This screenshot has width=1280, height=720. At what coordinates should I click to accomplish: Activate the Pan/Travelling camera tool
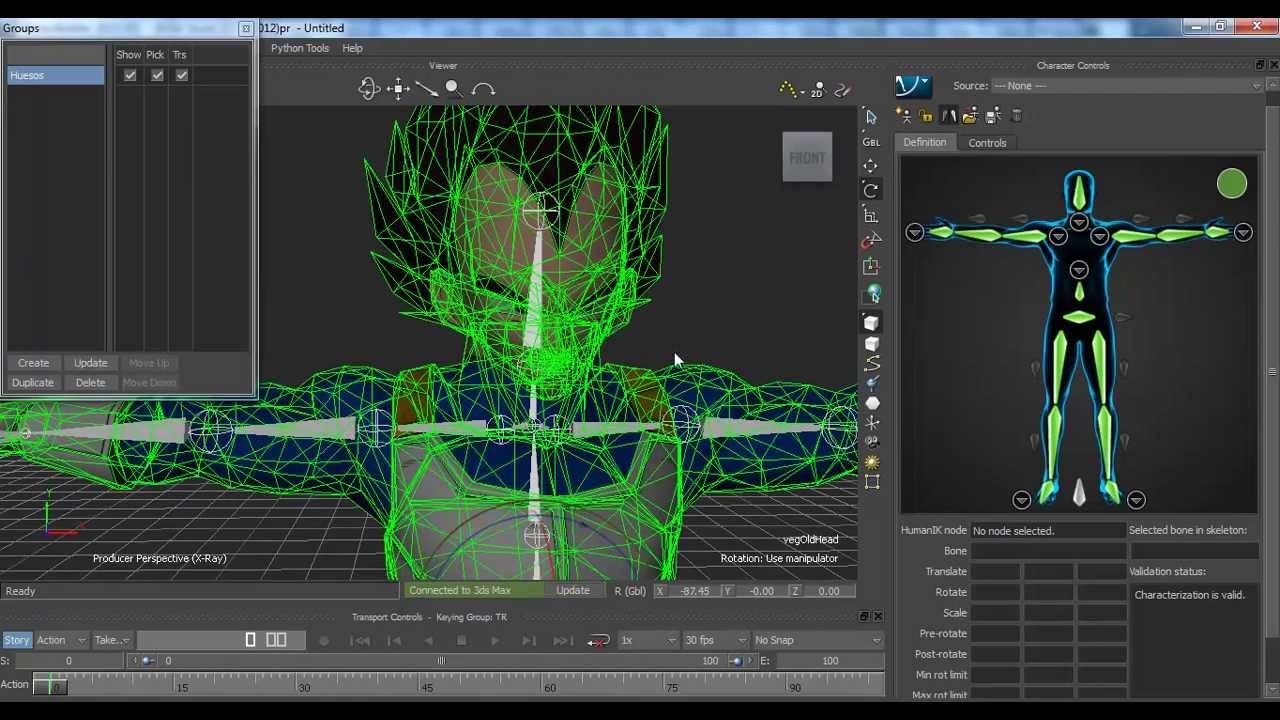point(398,89)
